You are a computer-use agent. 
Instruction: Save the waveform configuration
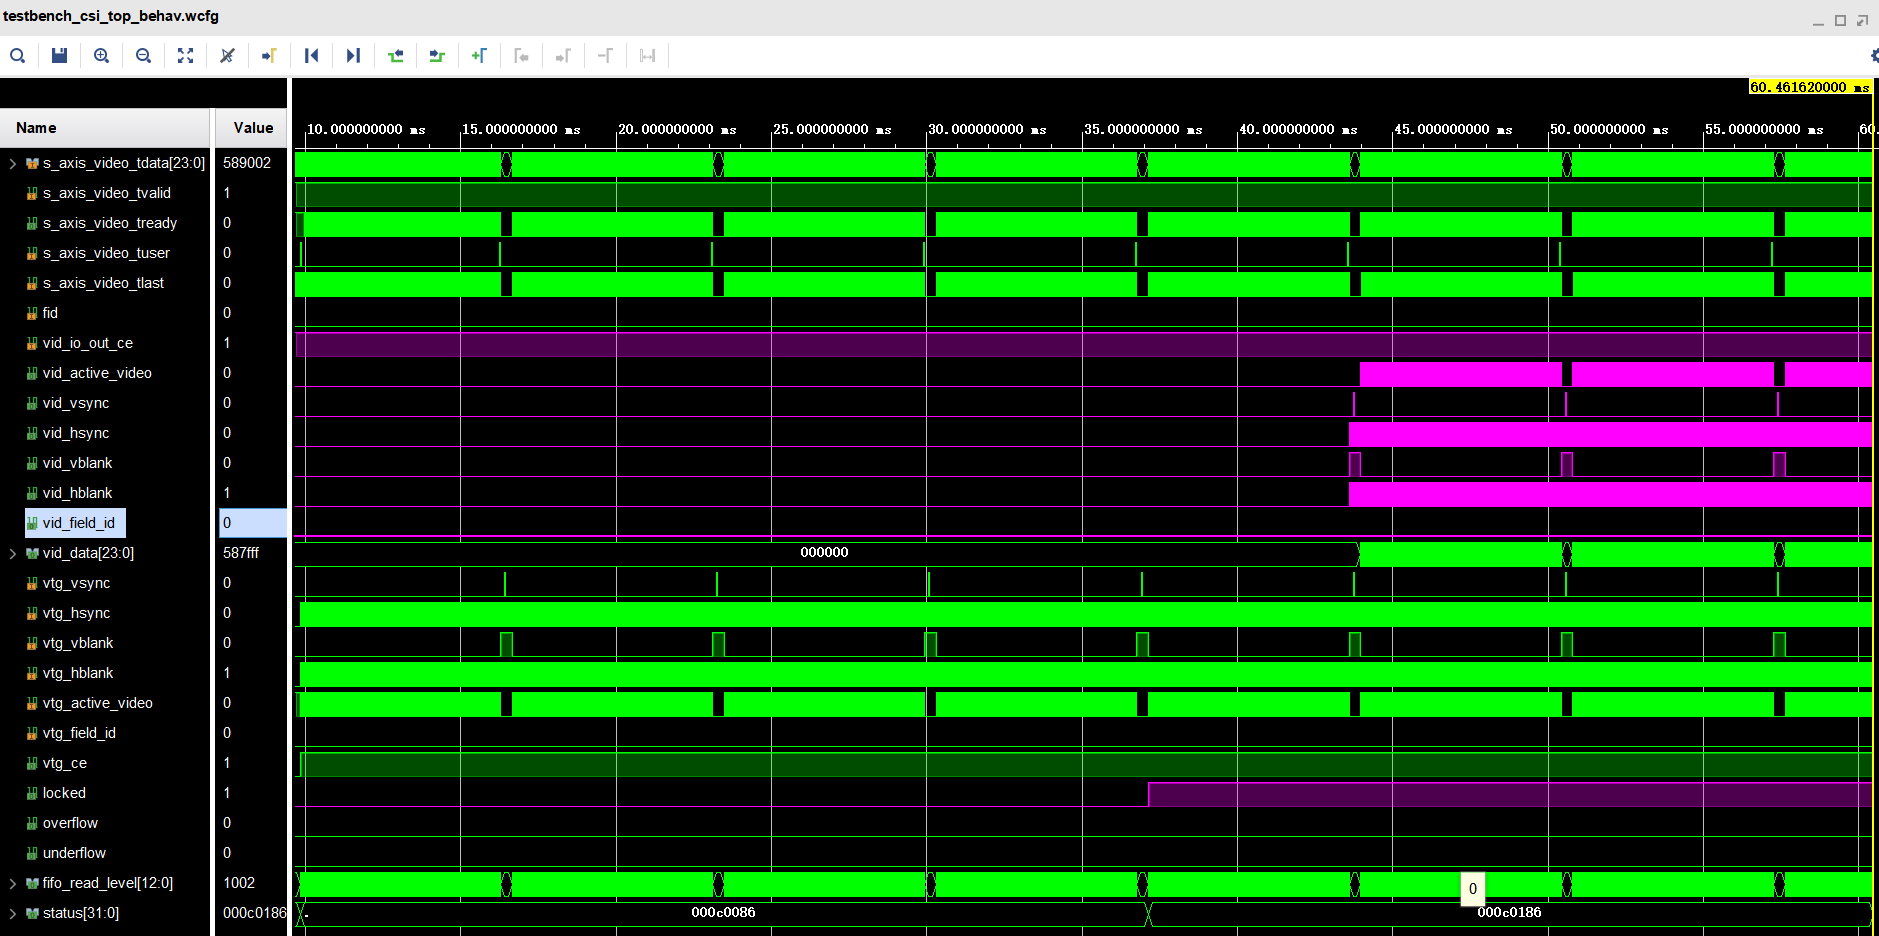[59, 55]
